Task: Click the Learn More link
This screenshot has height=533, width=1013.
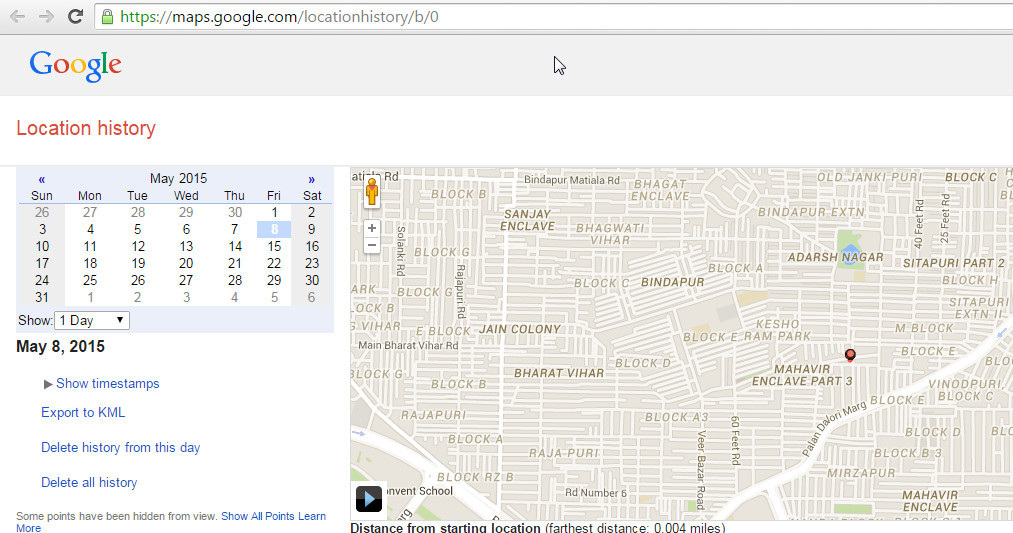Action: click(x=311, y=516)
